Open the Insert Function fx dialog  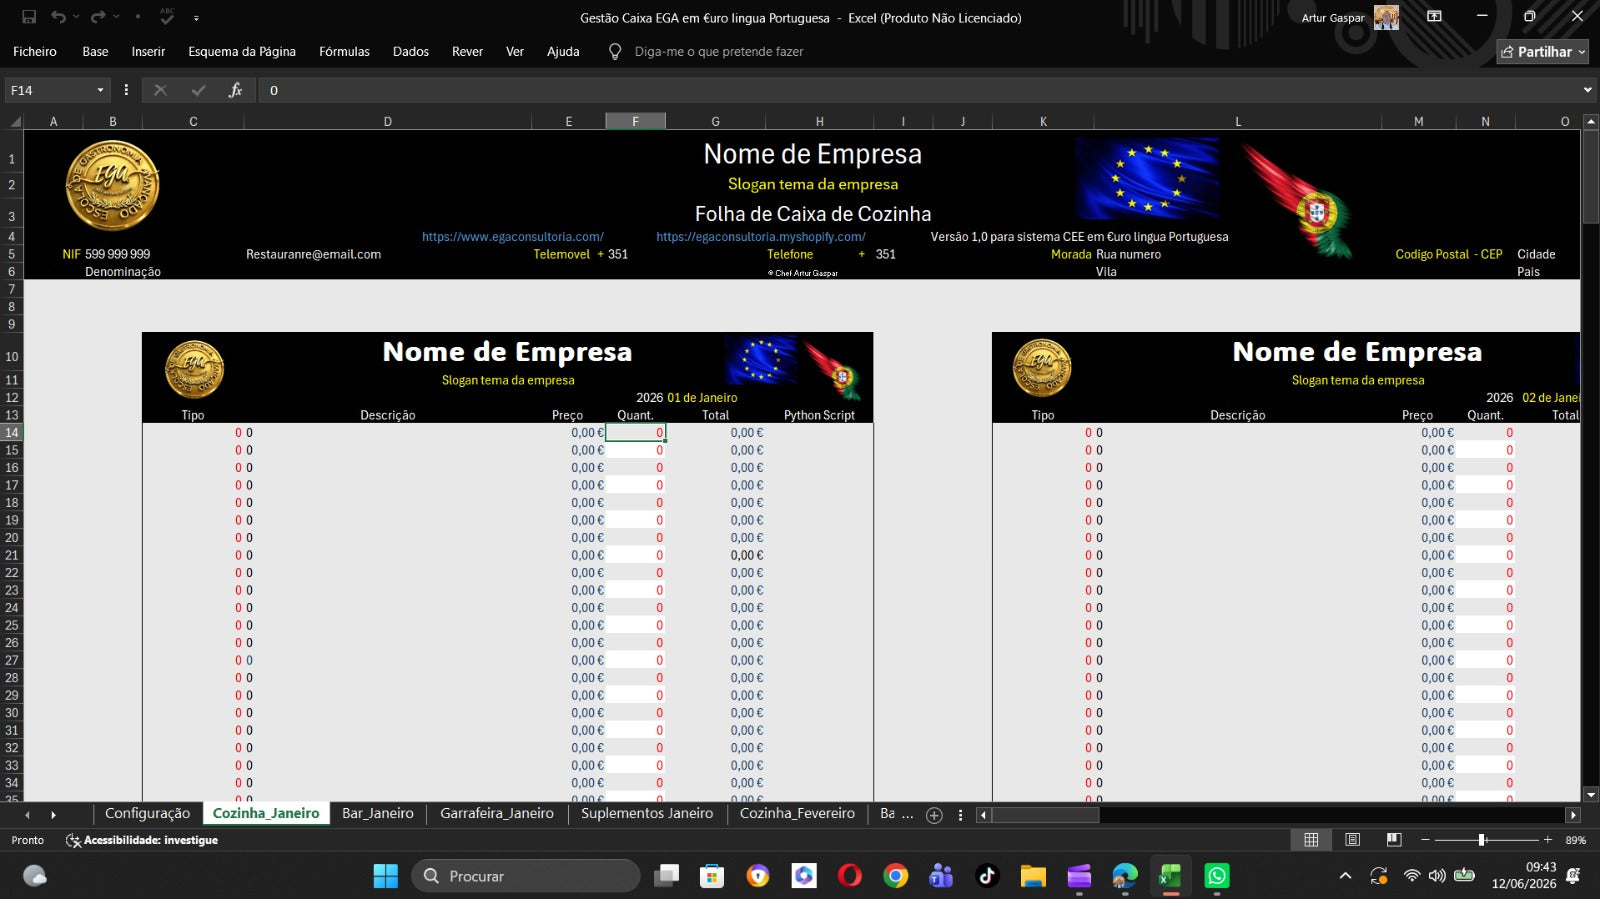point(236,90)
